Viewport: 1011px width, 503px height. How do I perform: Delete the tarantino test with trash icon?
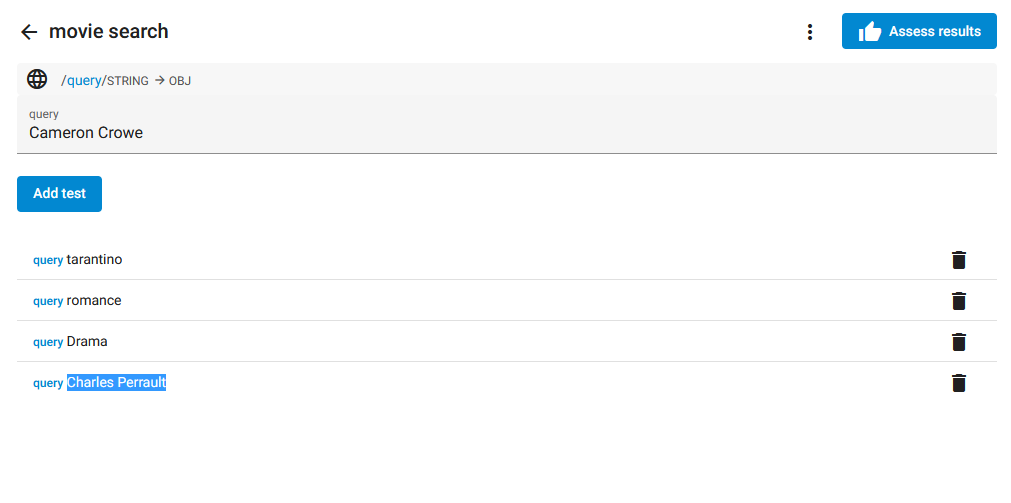click(x=959, y=260)
